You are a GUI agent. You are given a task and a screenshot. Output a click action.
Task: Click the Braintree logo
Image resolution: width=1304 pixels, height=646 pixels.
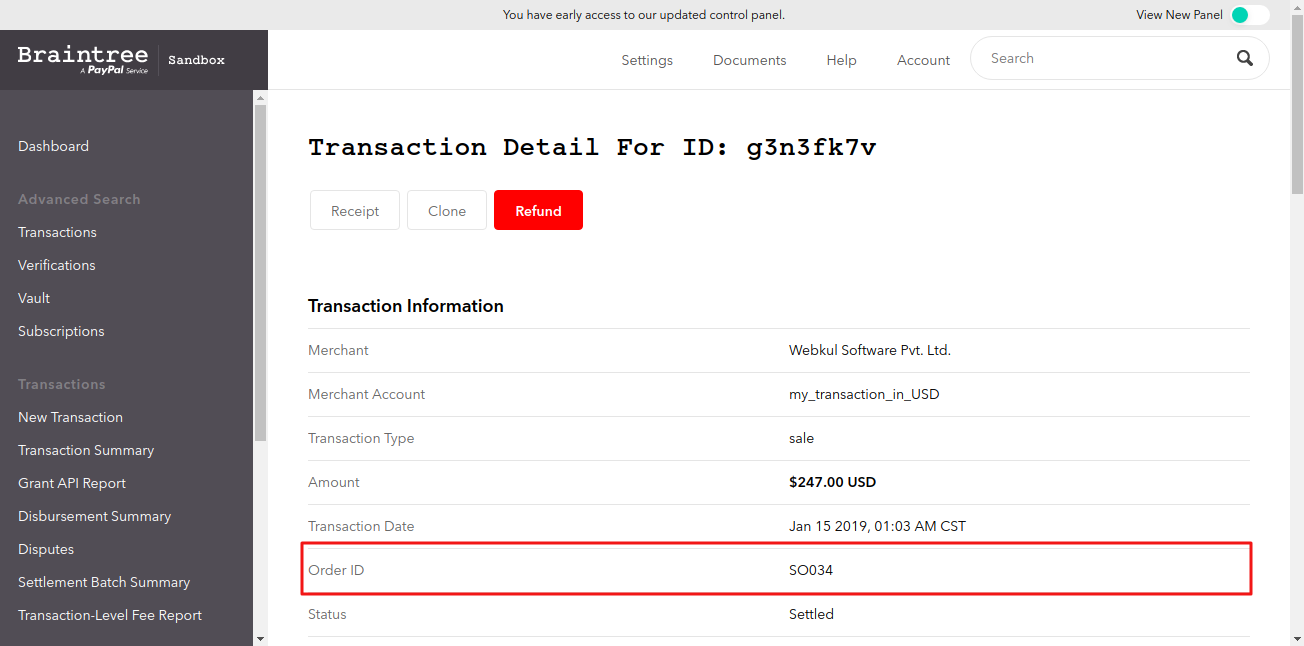[83, 59]
